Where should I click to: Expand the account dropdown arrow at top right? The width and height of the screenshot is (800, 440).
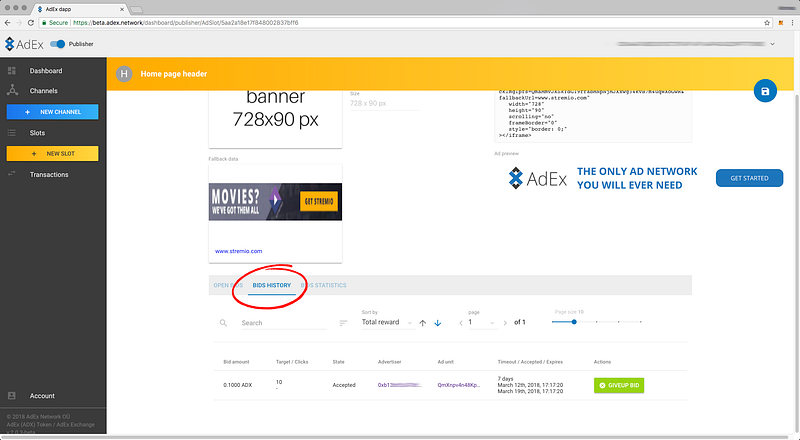(772, 44)
